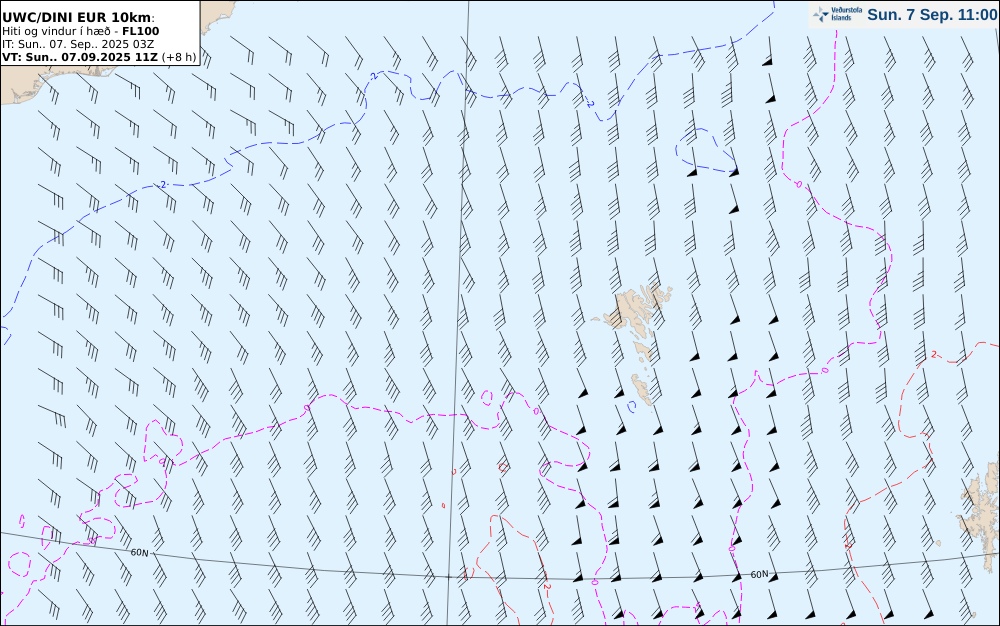1000x626 pixels.
Task: Click the 'Sun. 7 Sep. 11:00' timestamp
Action: pos(932,15)
